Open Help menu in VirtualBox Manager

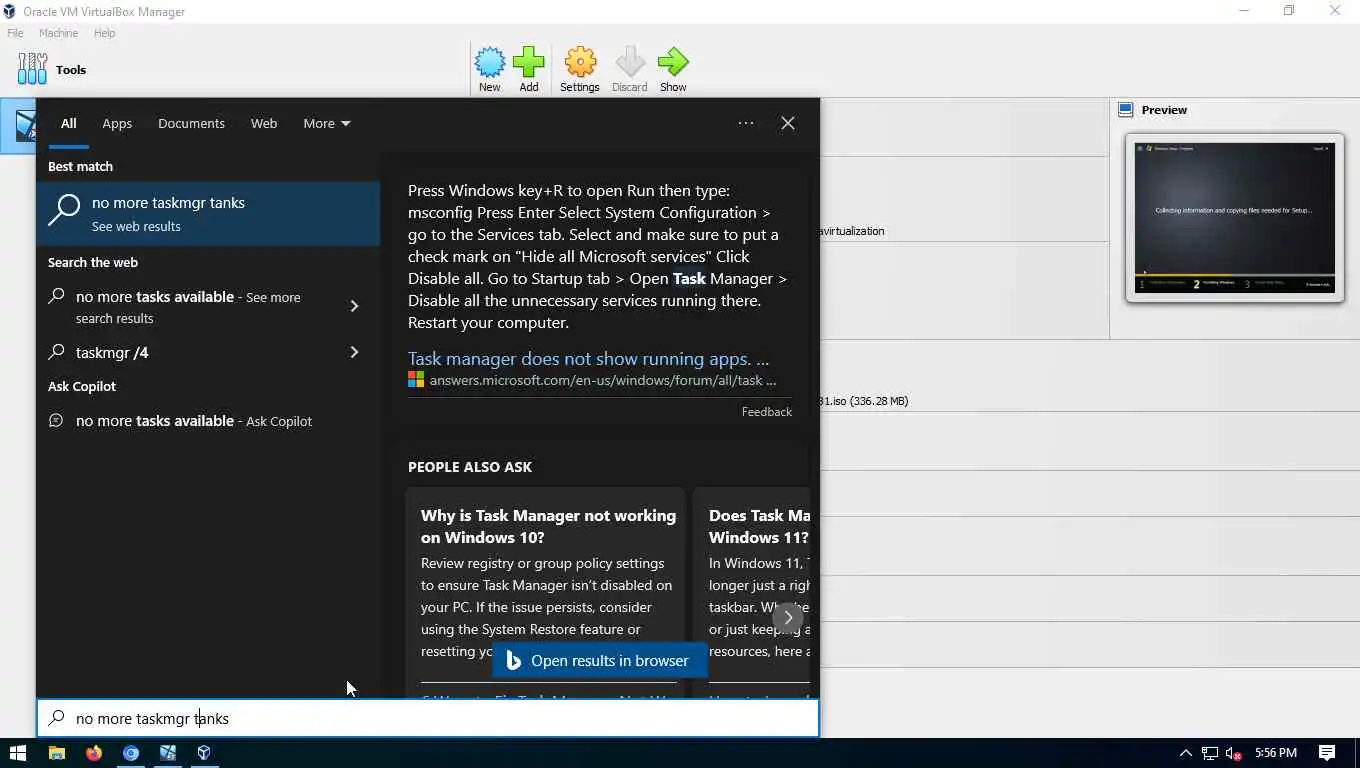104,33
